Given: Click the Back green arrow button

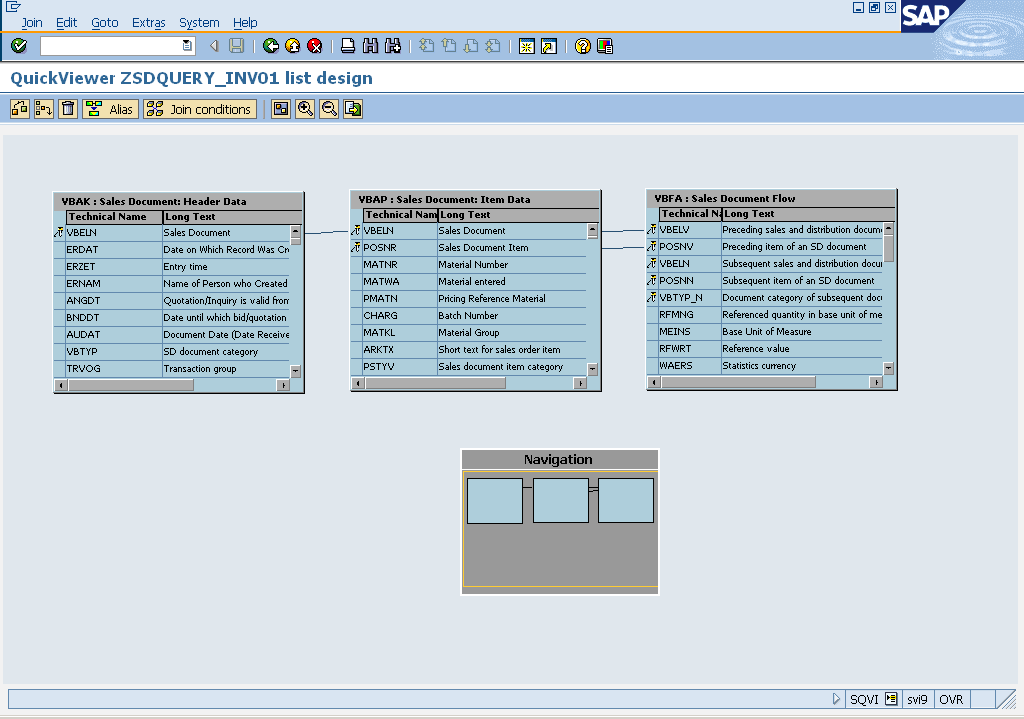Looking at the screenshot, I should [270, 46].
